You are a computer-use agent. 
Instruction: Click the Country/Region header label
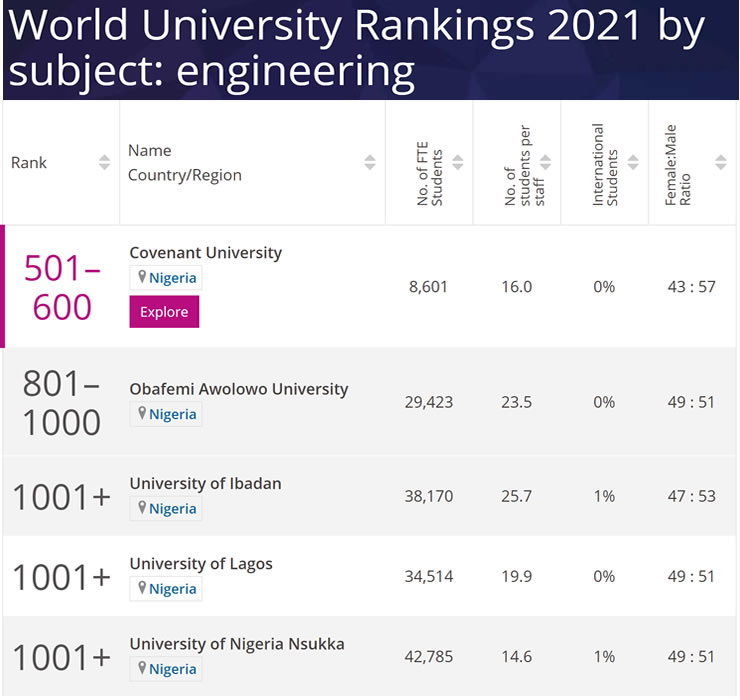coord(185,176)
